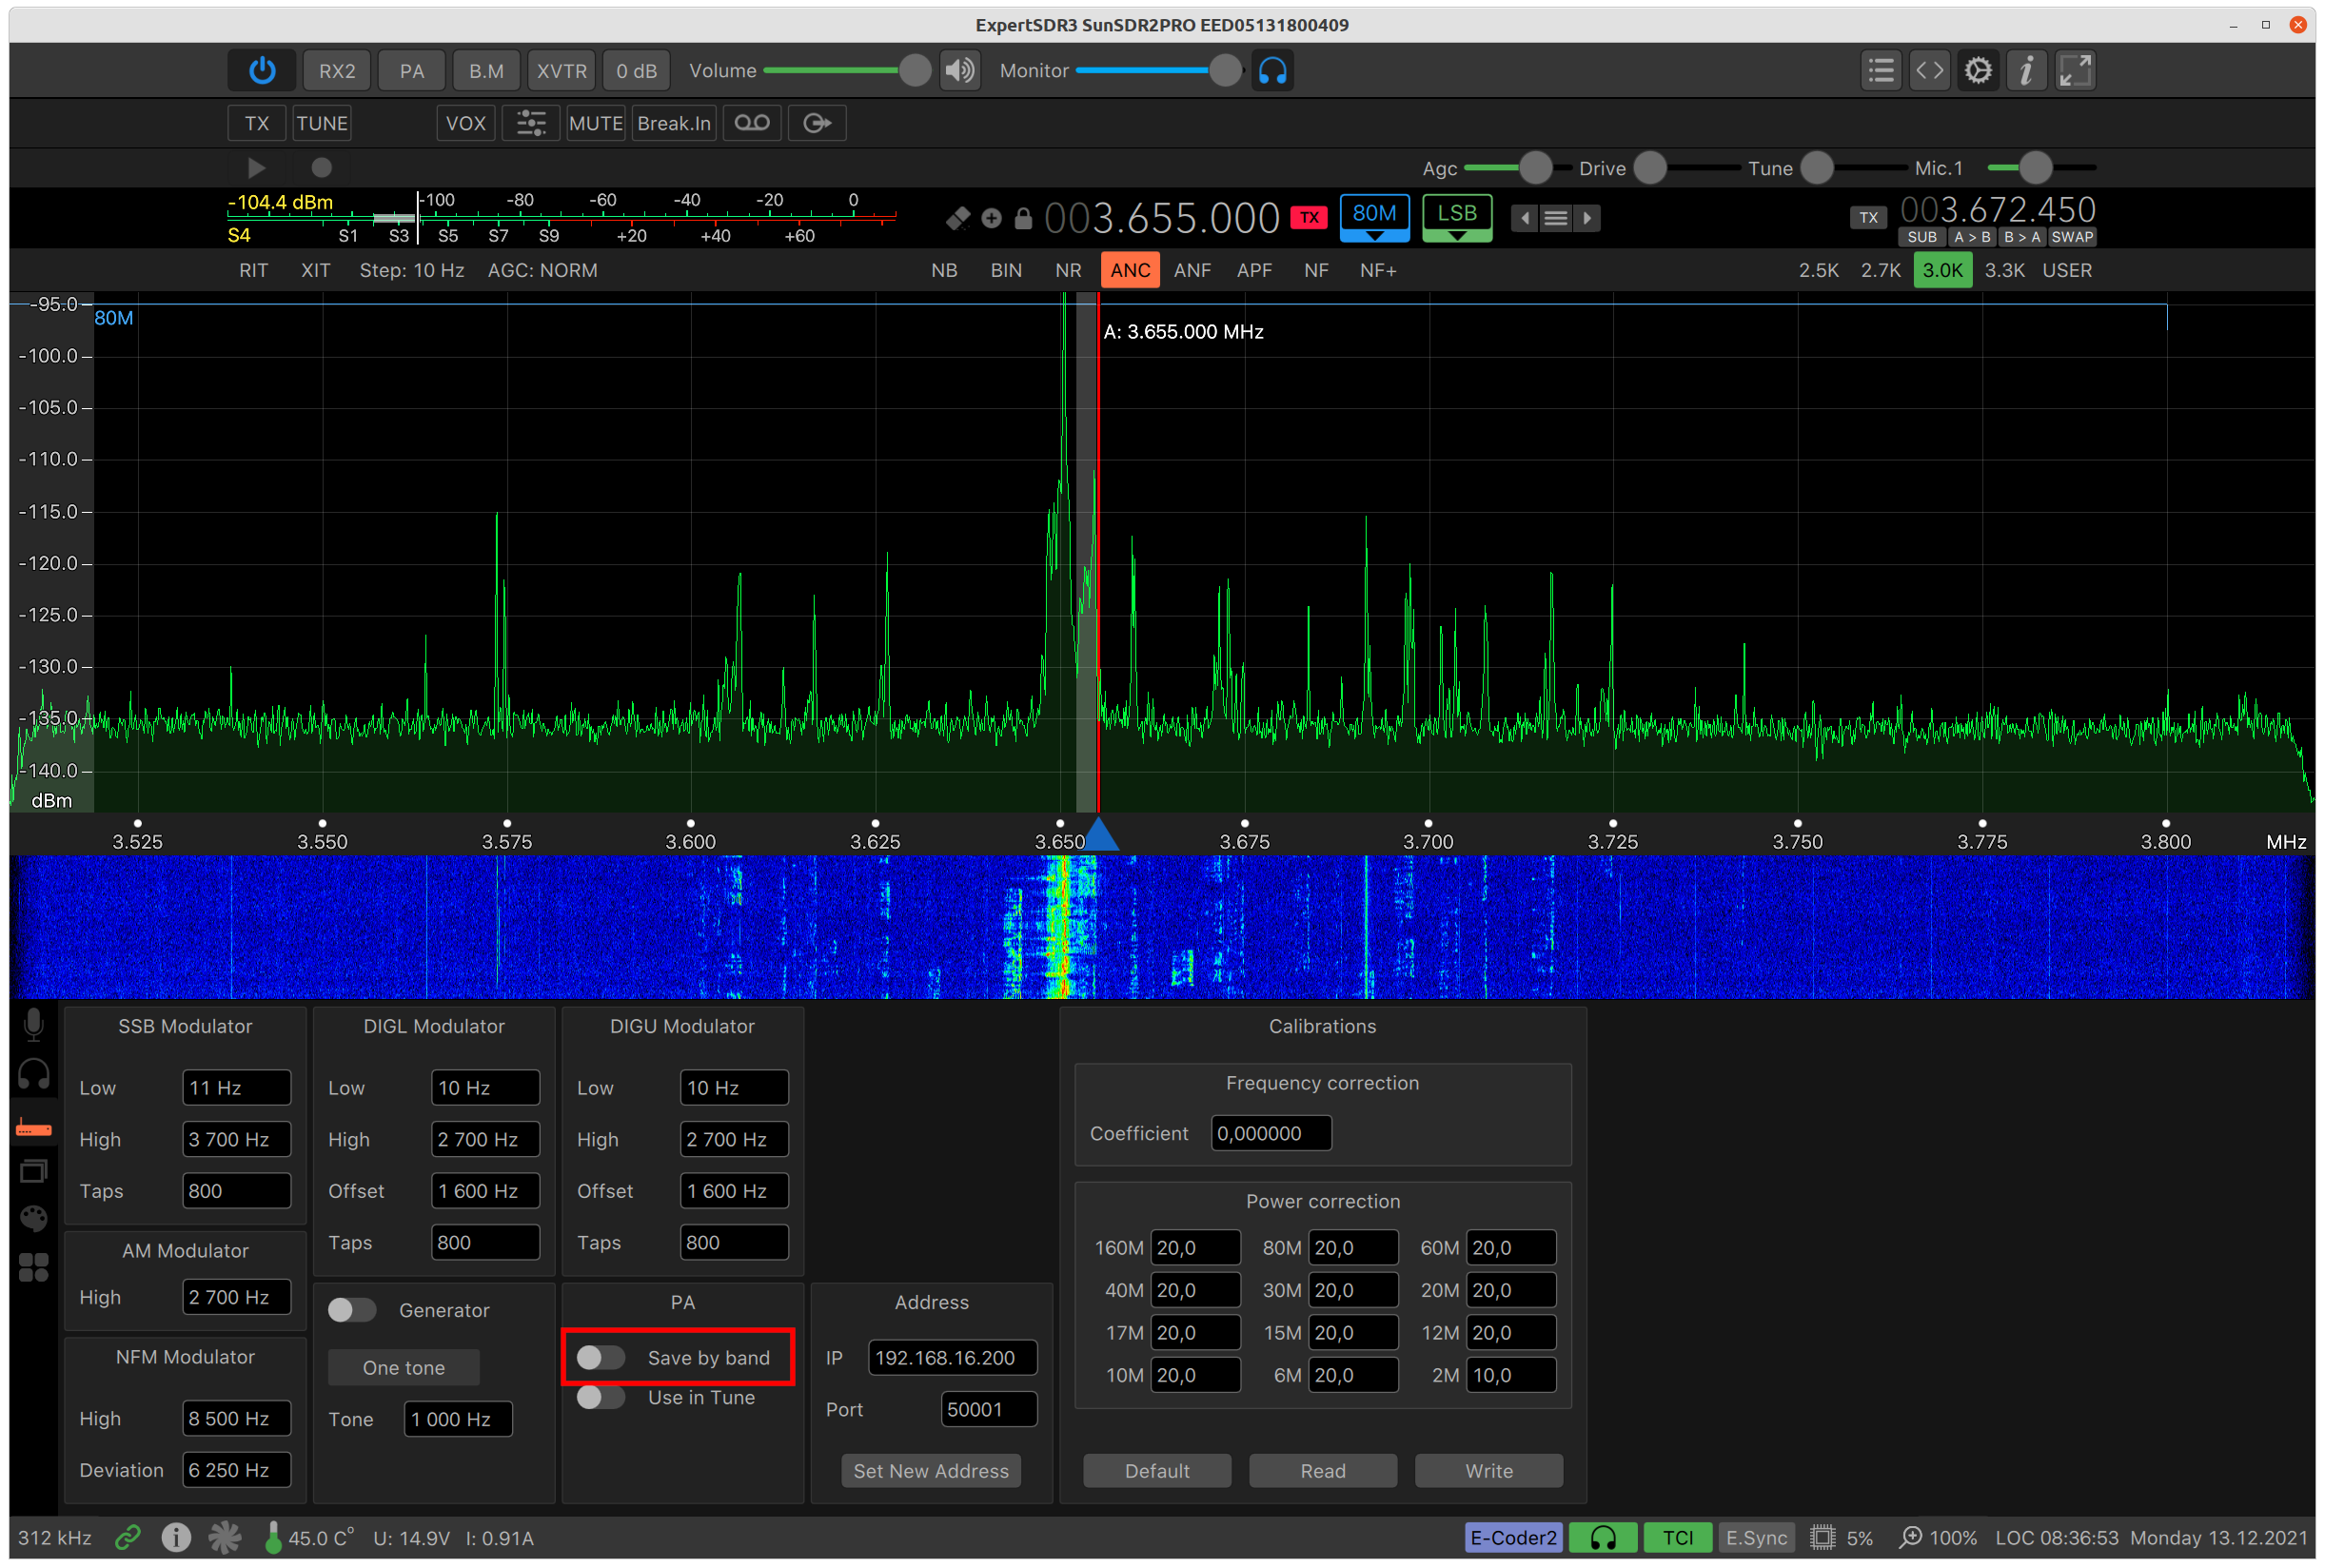Click the blue power button icon
Screen dimensions: 2325x1568
coord(262,71)
